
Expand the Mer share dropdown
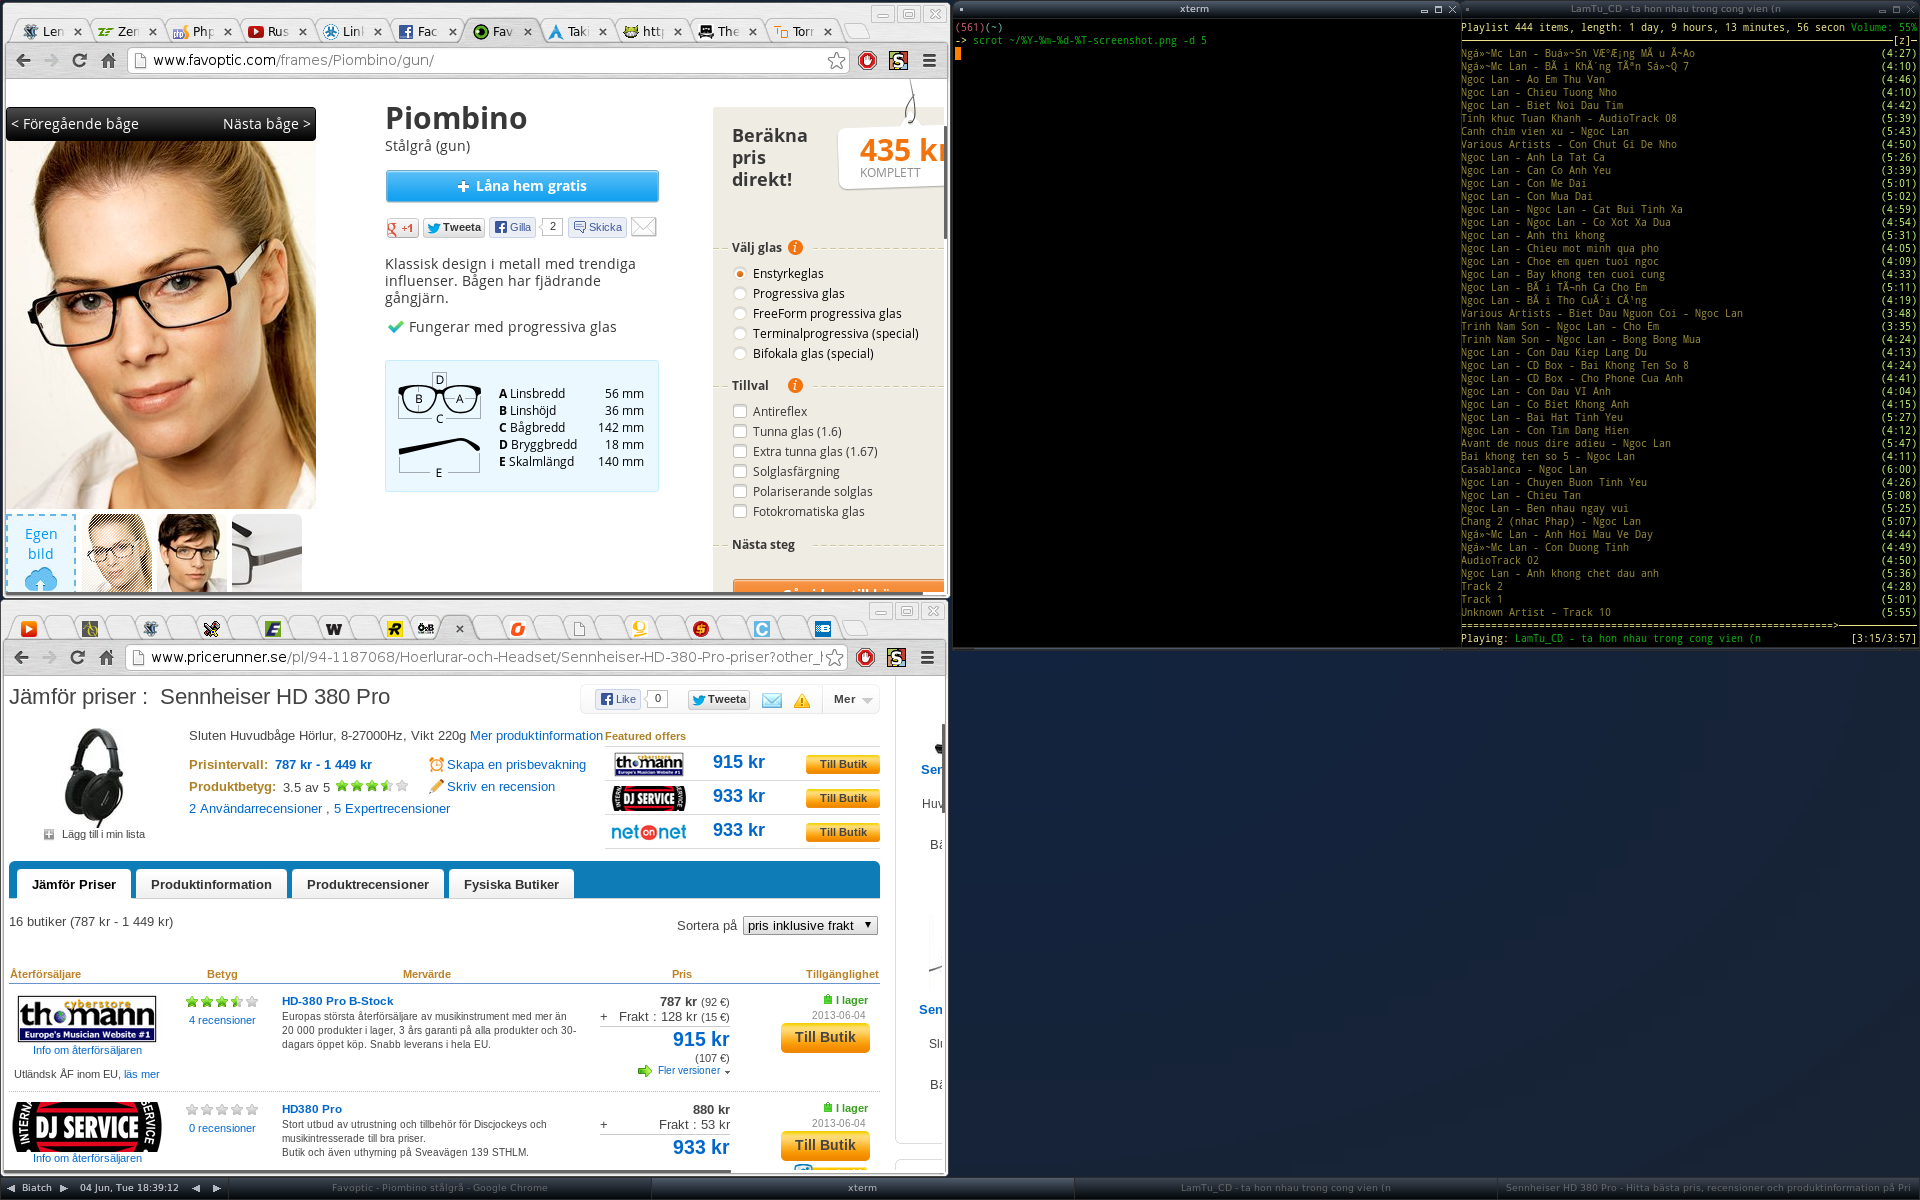click(x=853, y=700)
